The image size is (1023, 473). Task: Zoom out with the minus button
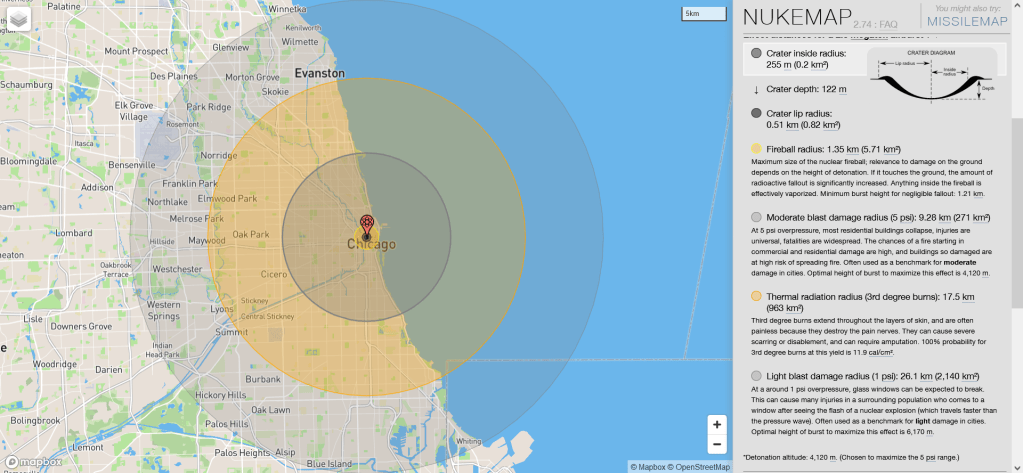[716, 445]
